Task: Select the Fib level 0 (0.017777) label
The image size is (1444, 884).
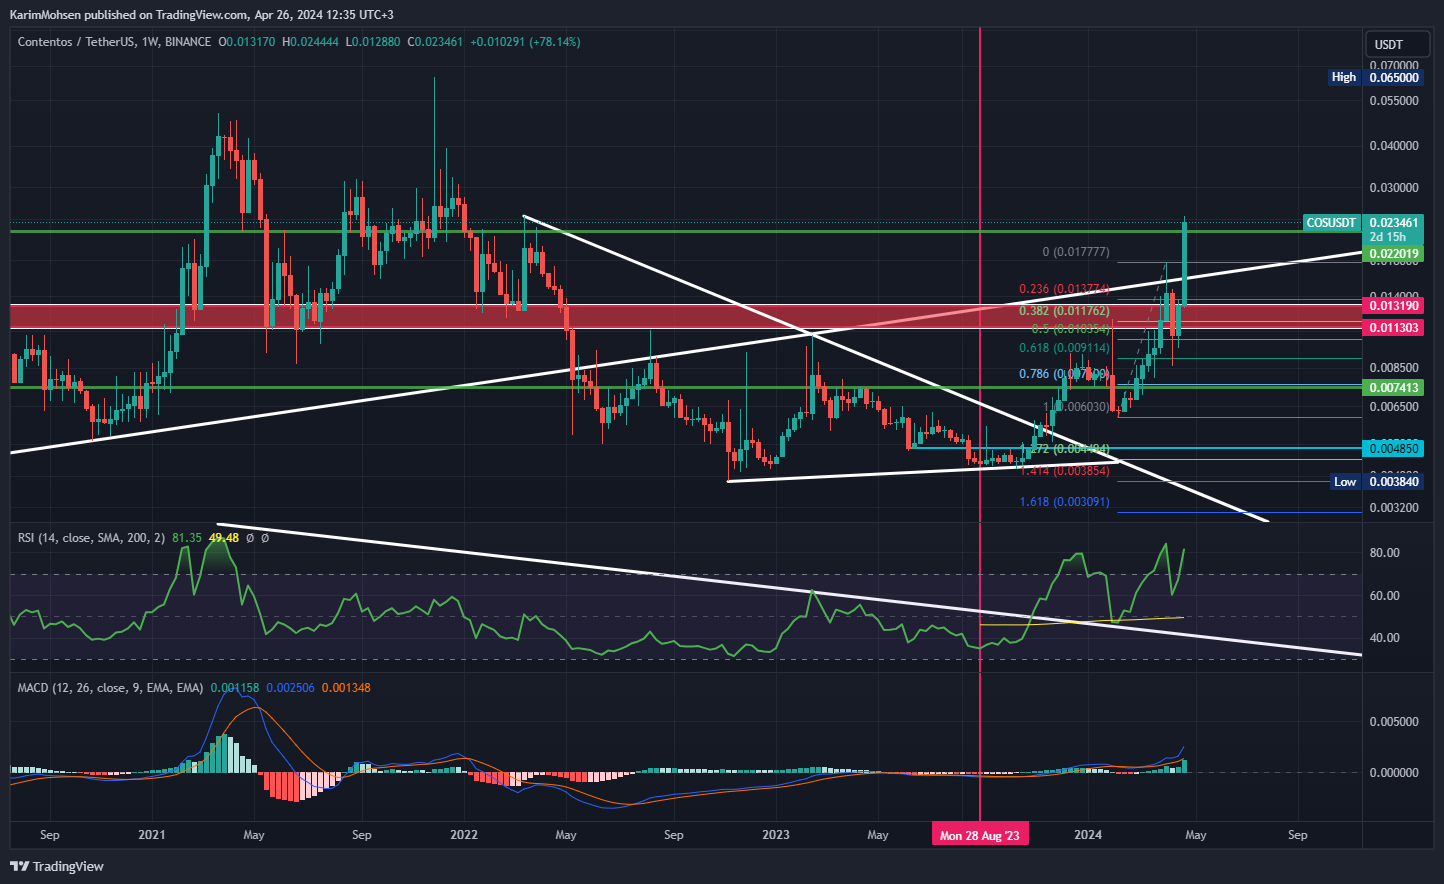Action: 1076,253
